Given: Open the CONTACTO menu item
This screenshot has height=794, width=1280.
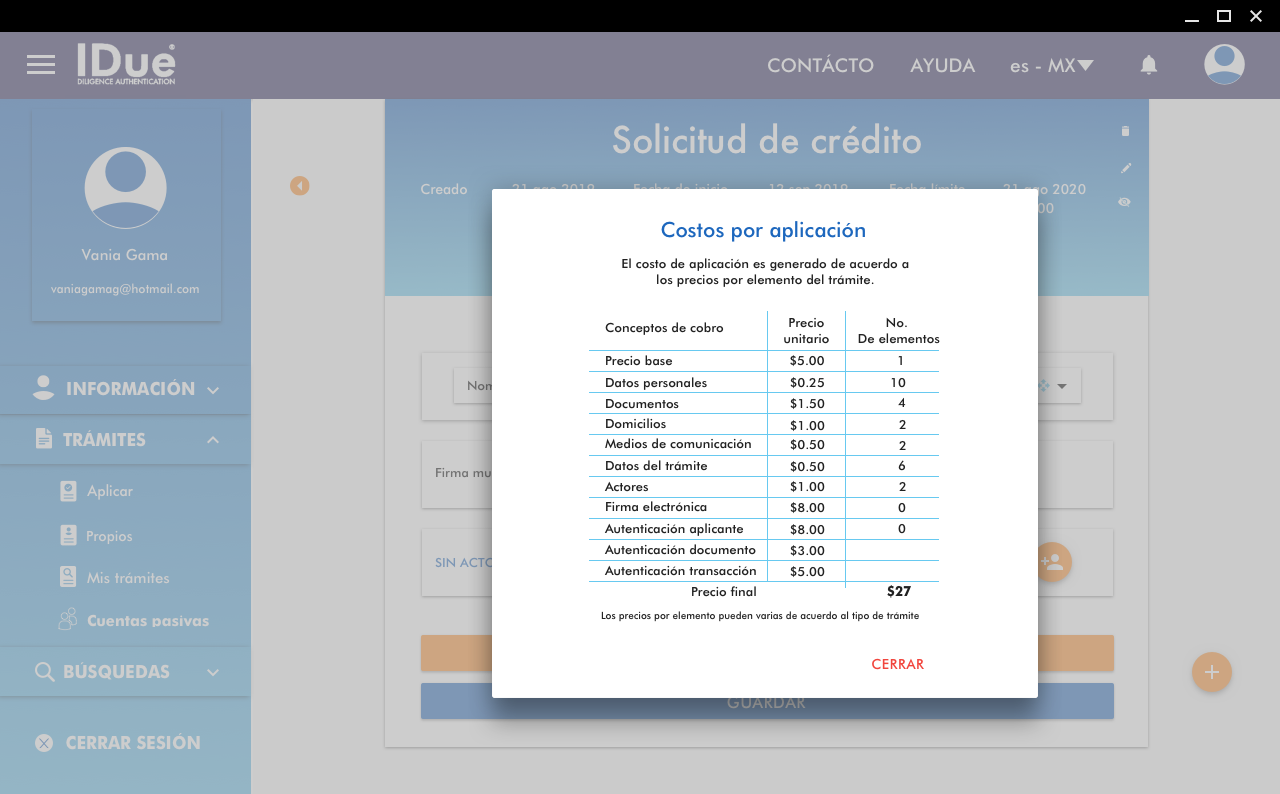Looking at the screenshot, I should point(820,66).
